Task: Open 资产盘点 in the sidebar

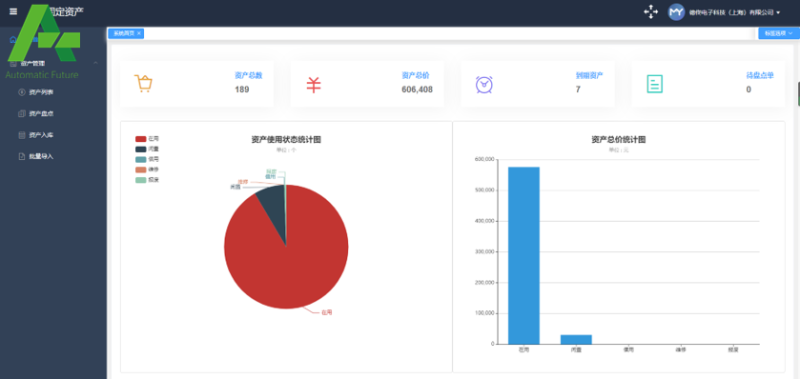Action: point(41,114)
